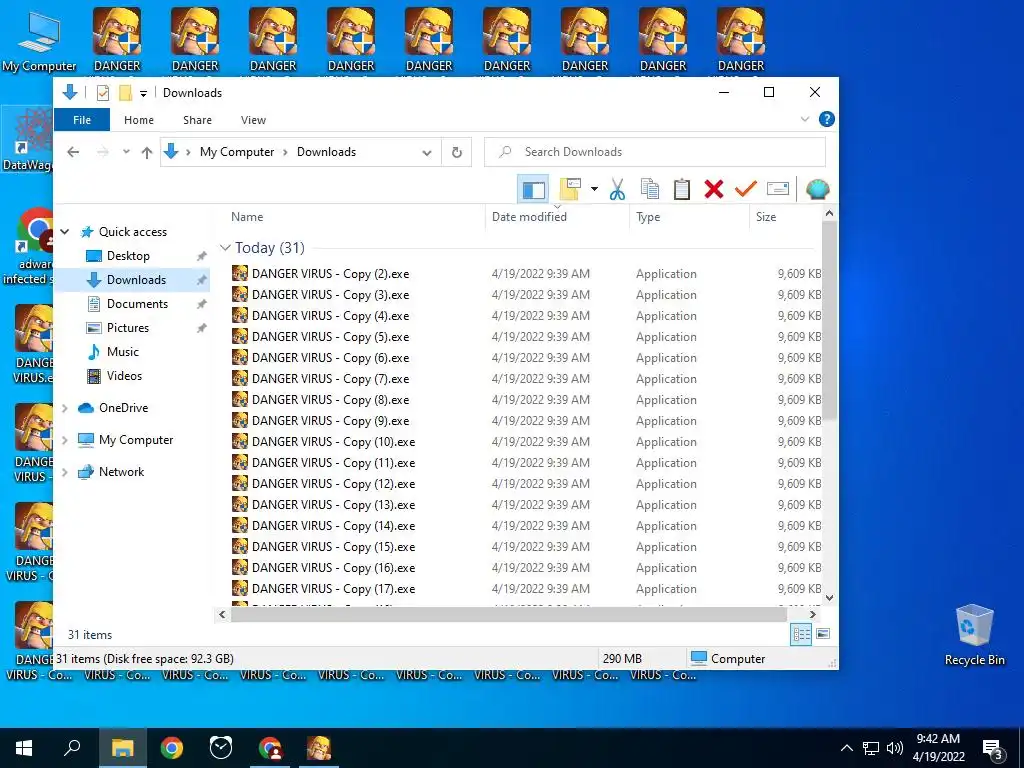1024x768 pixels.
Task: Click the vertical scrollbar thumb
Action: click(x=829, y=321)
